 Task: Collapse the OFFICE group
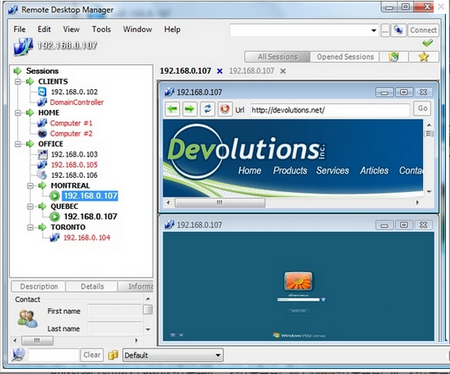18,144
